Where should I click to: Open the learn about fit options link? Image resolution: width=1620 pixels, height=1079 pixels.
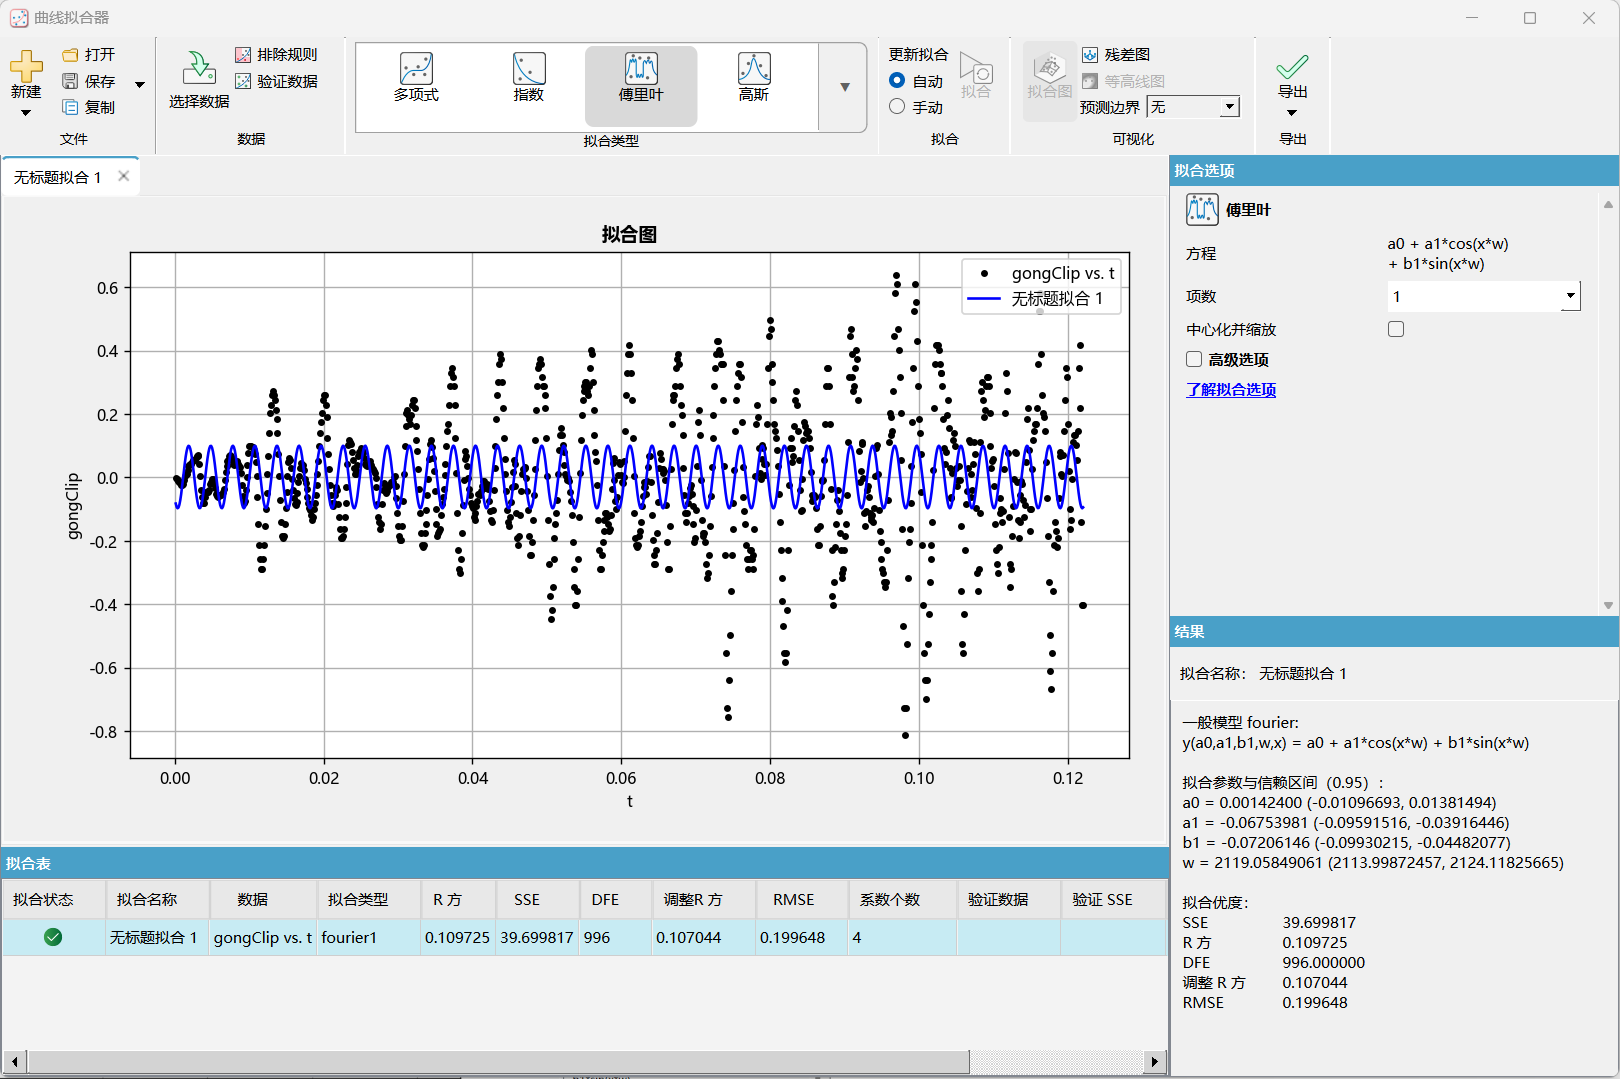pyautogui.click(x=1231, y=390)
